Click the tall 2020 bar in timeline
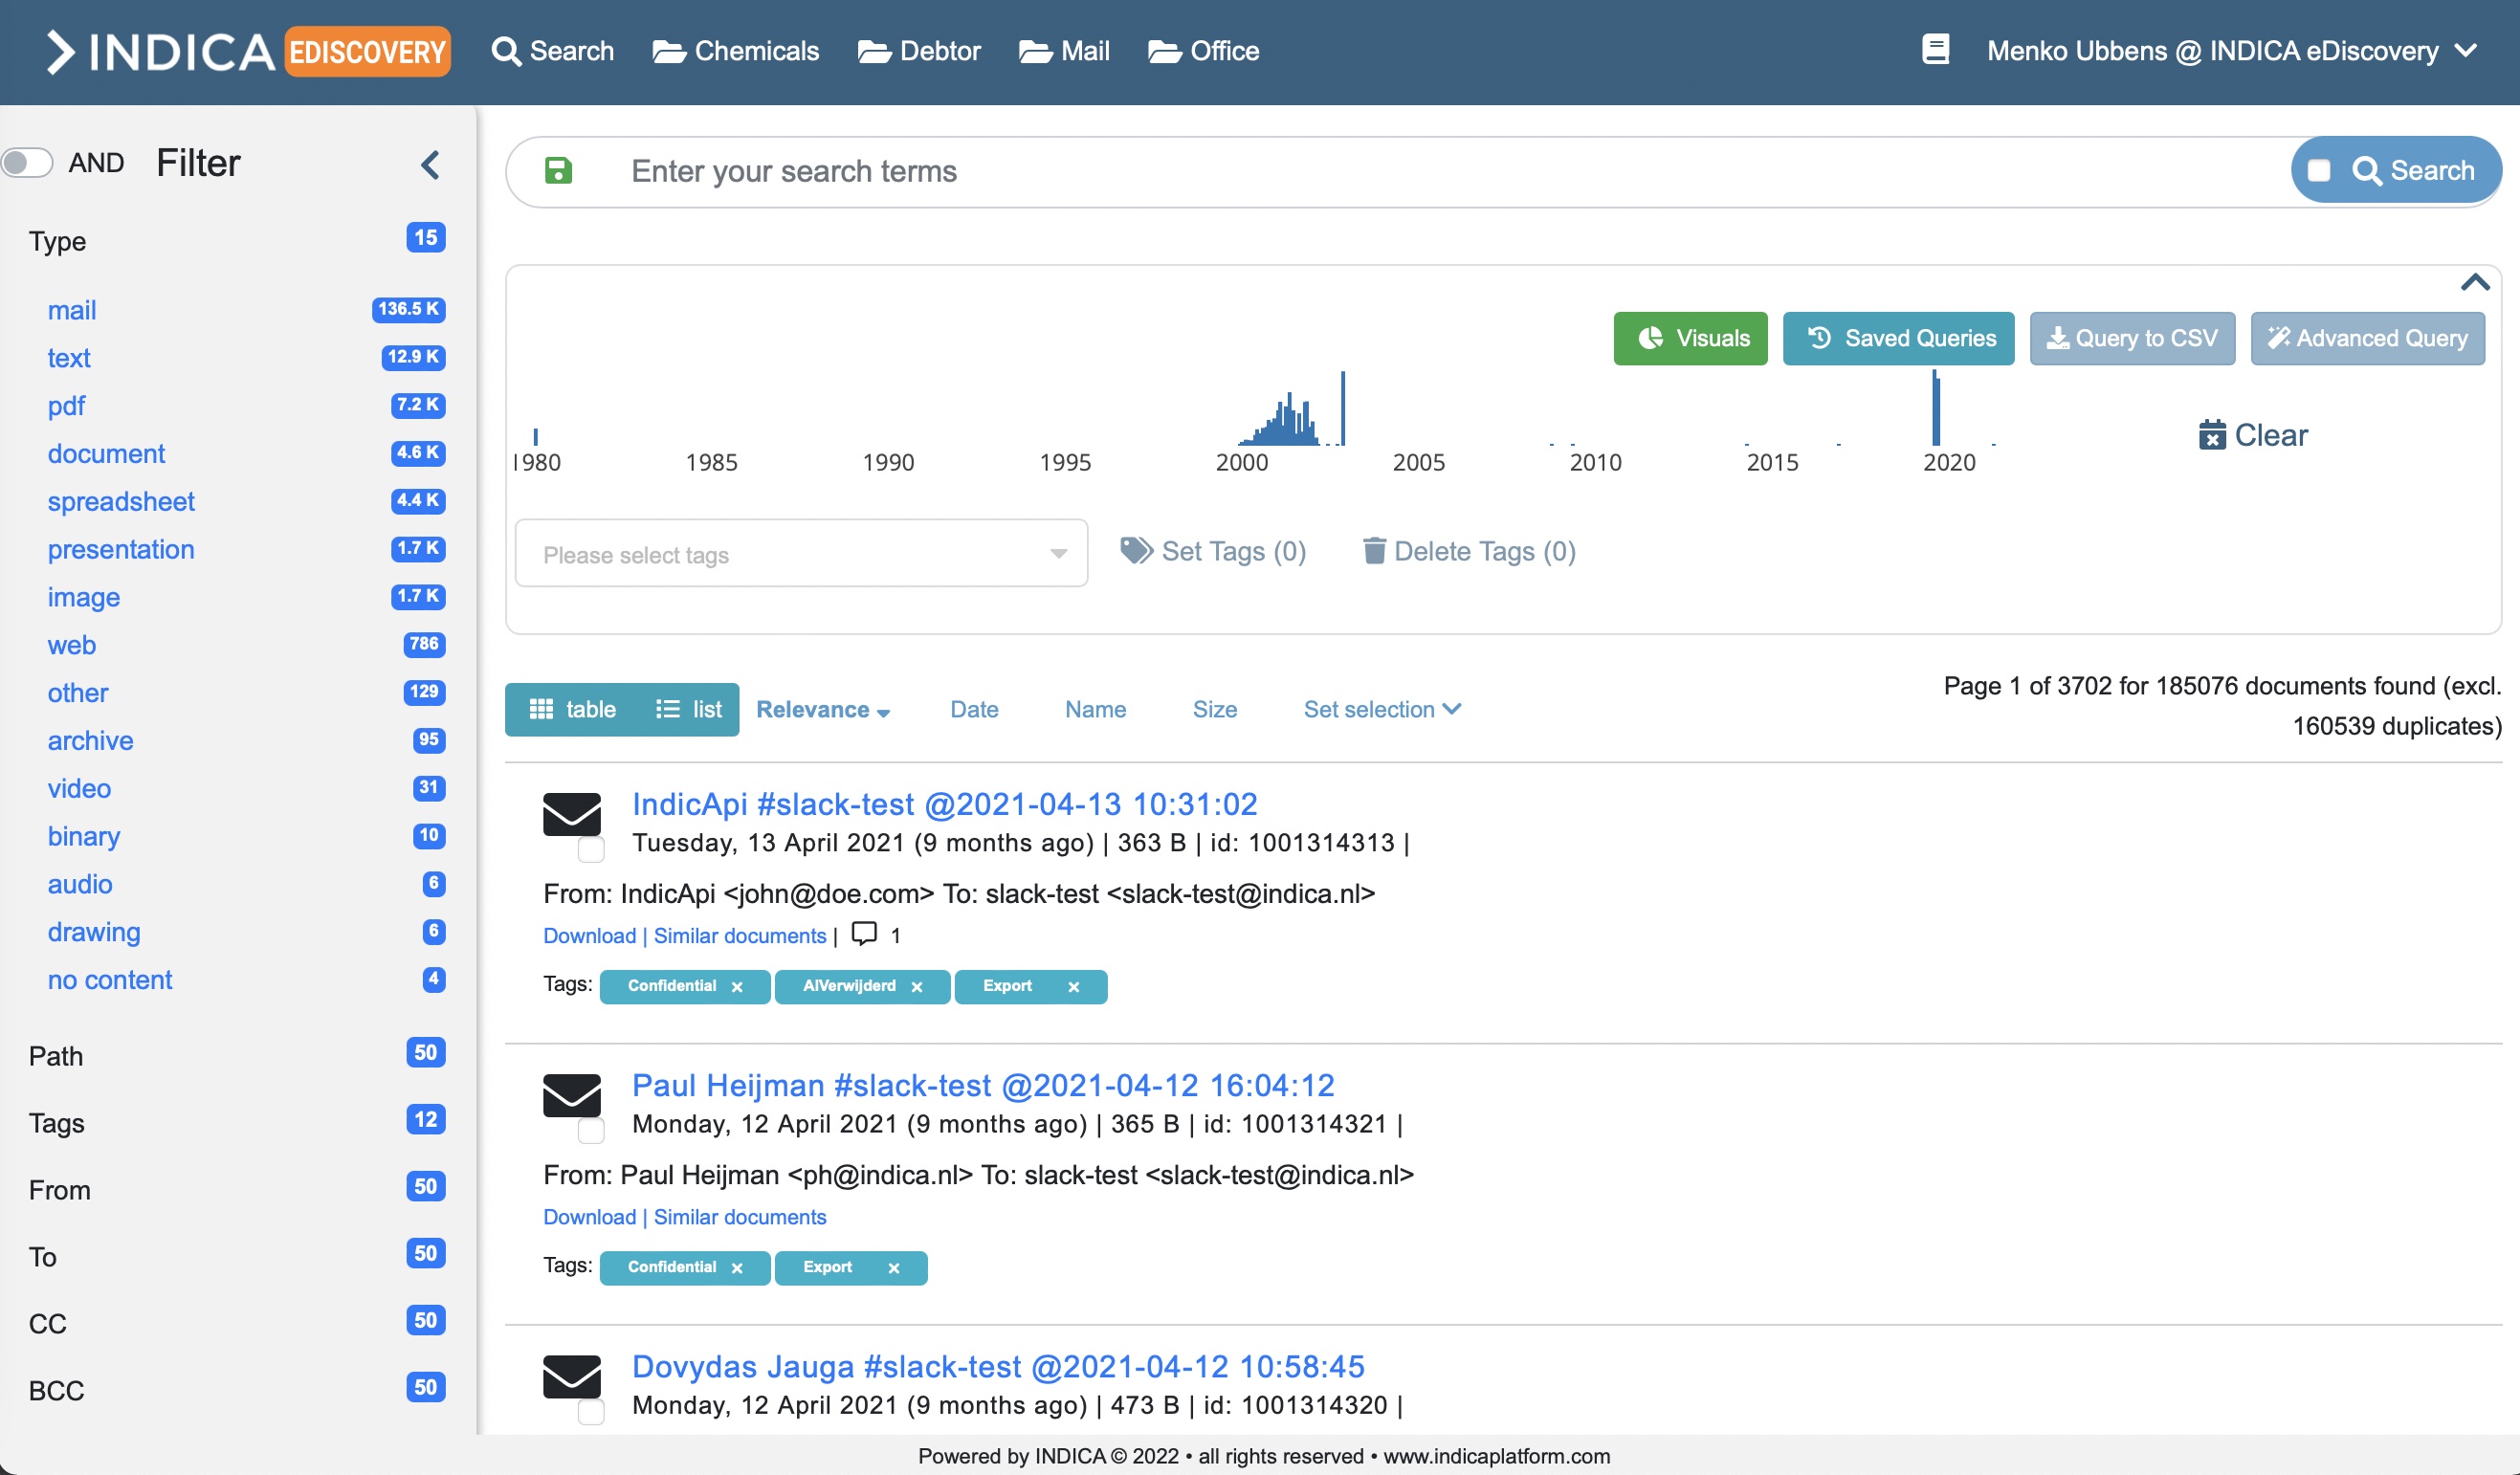The height and width of the screenshot is (1475, 2520). point(1936,410)
